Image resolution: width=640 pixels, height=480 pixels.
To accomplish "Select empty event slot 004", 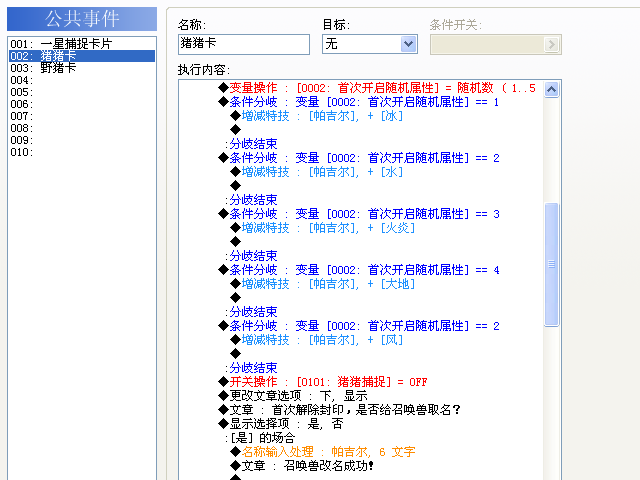I will pos(82,80).
